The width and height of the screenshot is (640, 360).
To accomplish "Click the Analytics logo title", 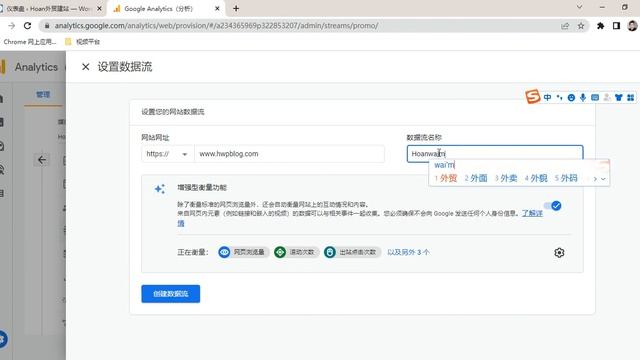I will coord(36,67).
